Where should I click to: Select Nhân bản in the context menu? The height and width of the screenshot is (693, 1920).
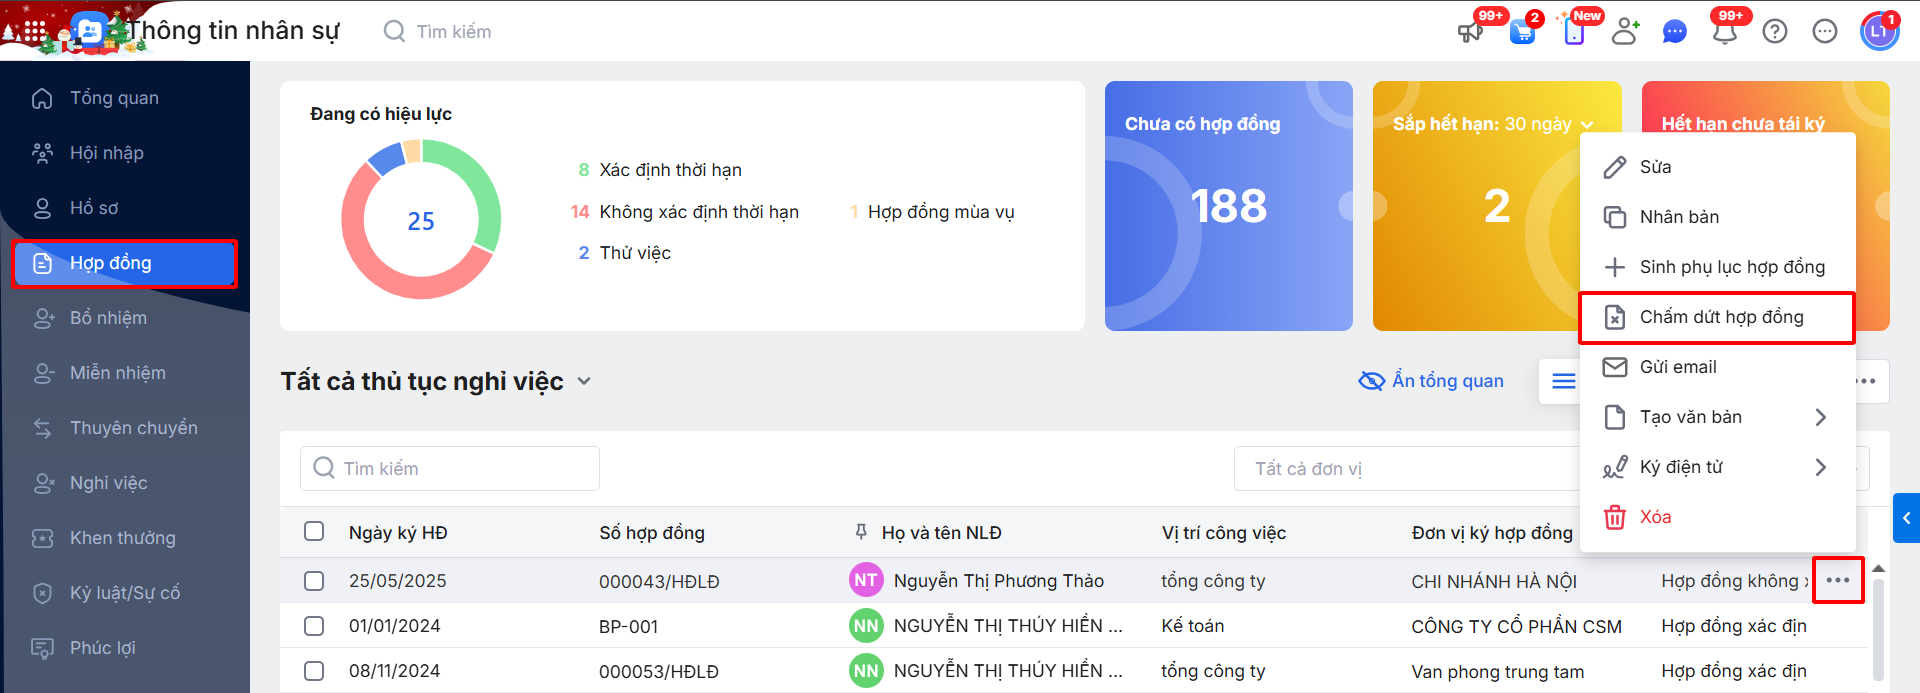point(1679,217)
